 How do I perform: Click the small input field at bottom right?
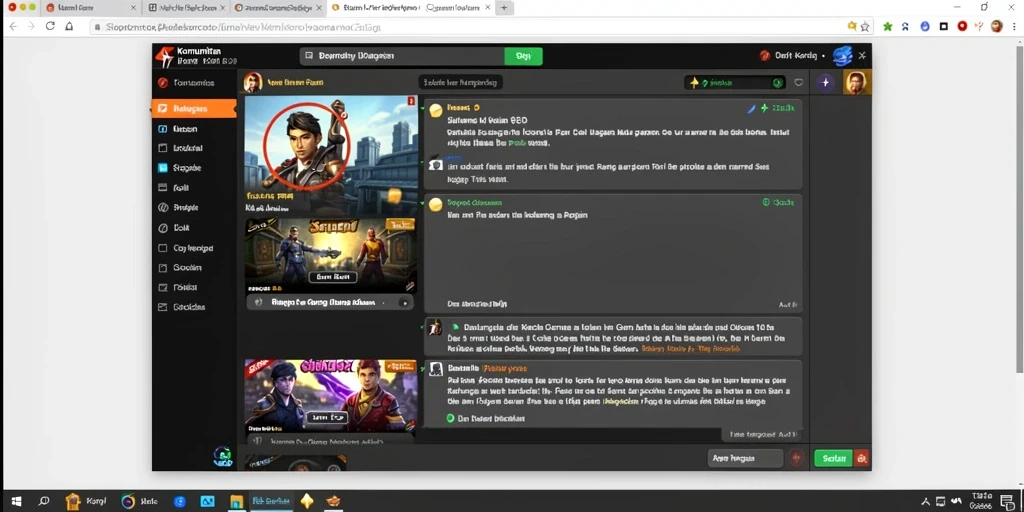(x=745, y=458)
